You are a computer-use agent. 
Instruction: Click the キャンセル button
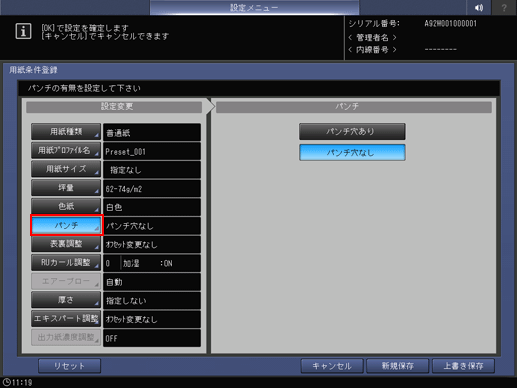[332, 366]
